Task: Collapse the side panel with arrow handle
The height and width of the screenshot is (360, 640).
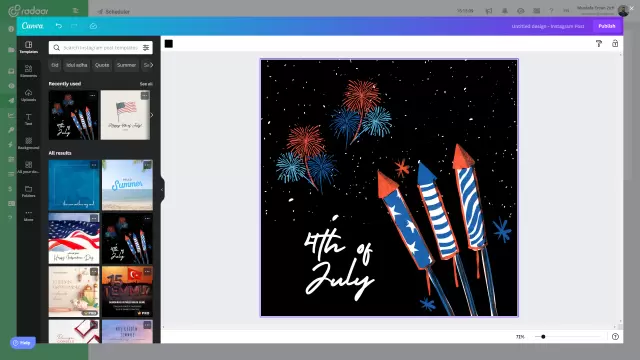Action: tap(162, 189)
